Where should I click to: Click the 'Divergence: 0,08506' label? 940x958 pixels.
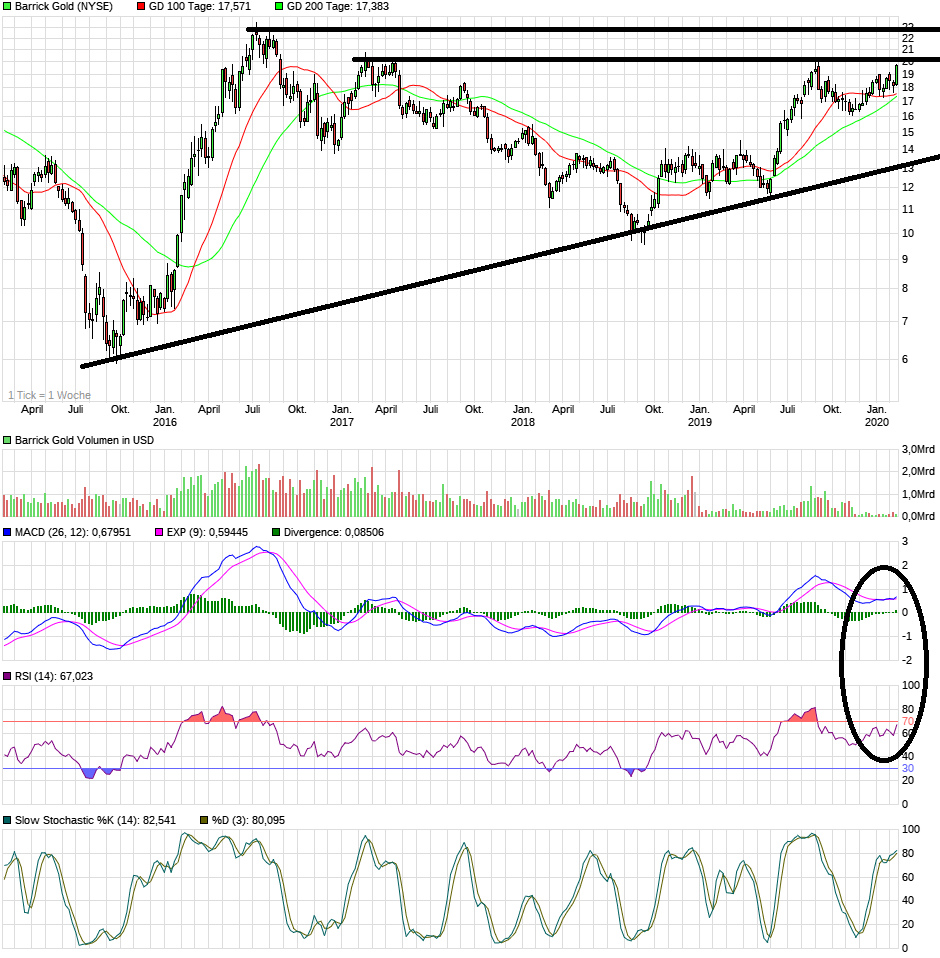click(x=333, y=533)
